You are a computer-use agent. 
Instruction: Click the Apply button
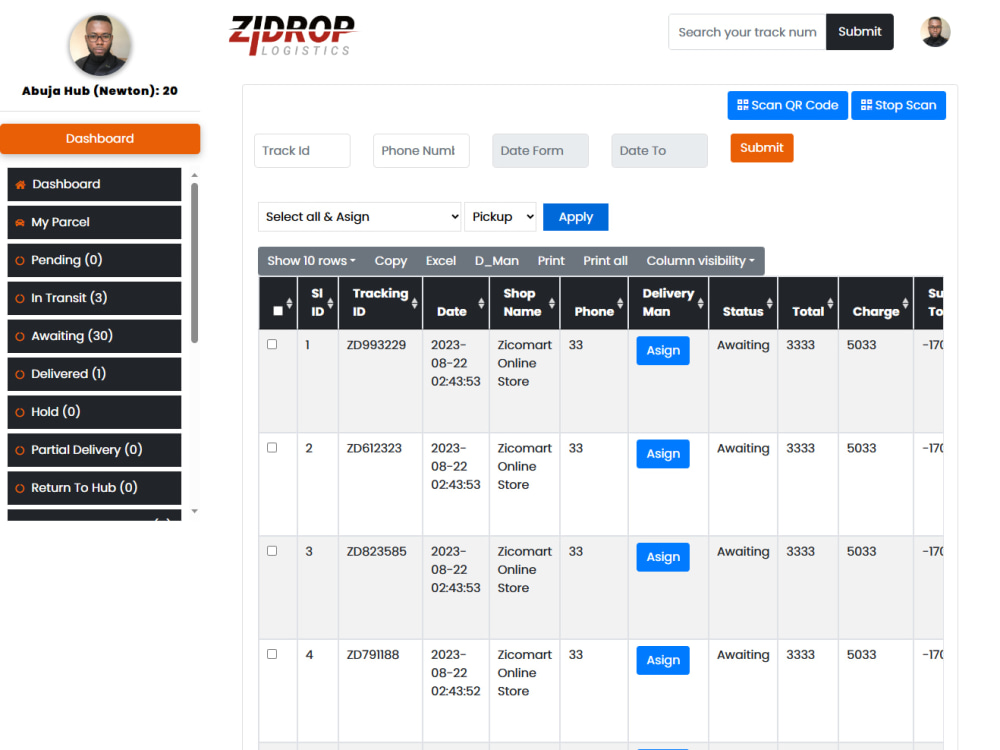pyautogui.click(x=575, y=217)
